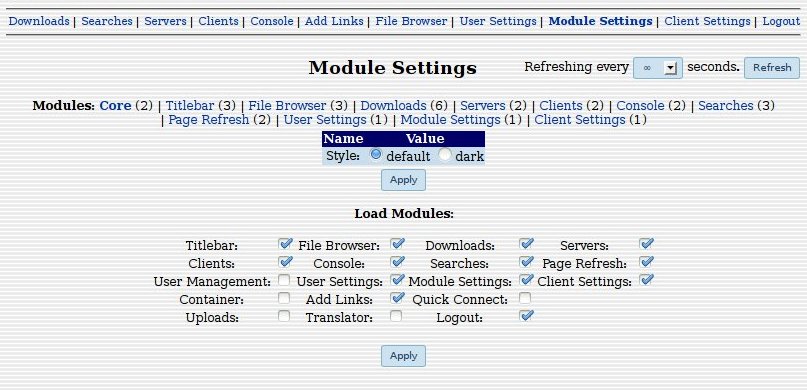
Task: Open Clients module in Modules list
Action: pos(561,105)
